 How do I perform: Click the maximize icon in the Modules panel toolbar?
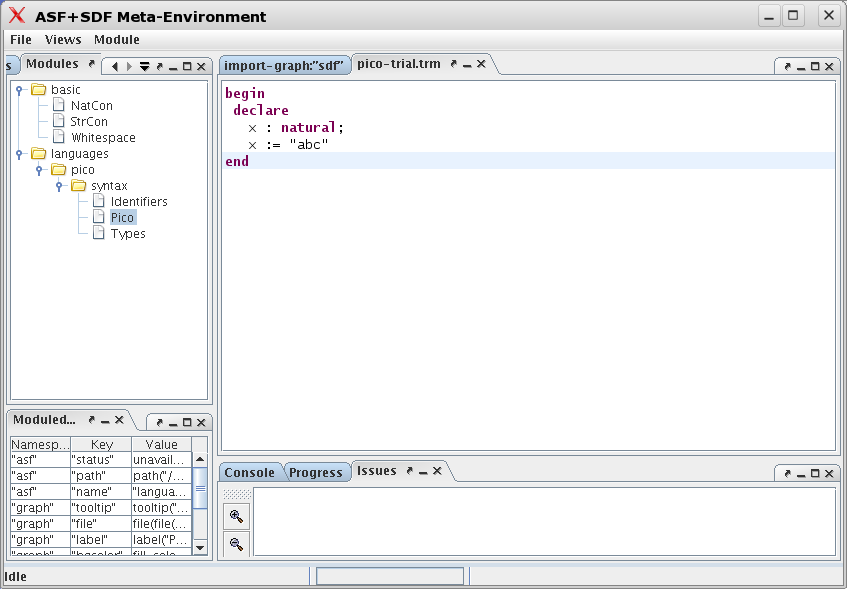pyautogui.click(x=187, y=65)
